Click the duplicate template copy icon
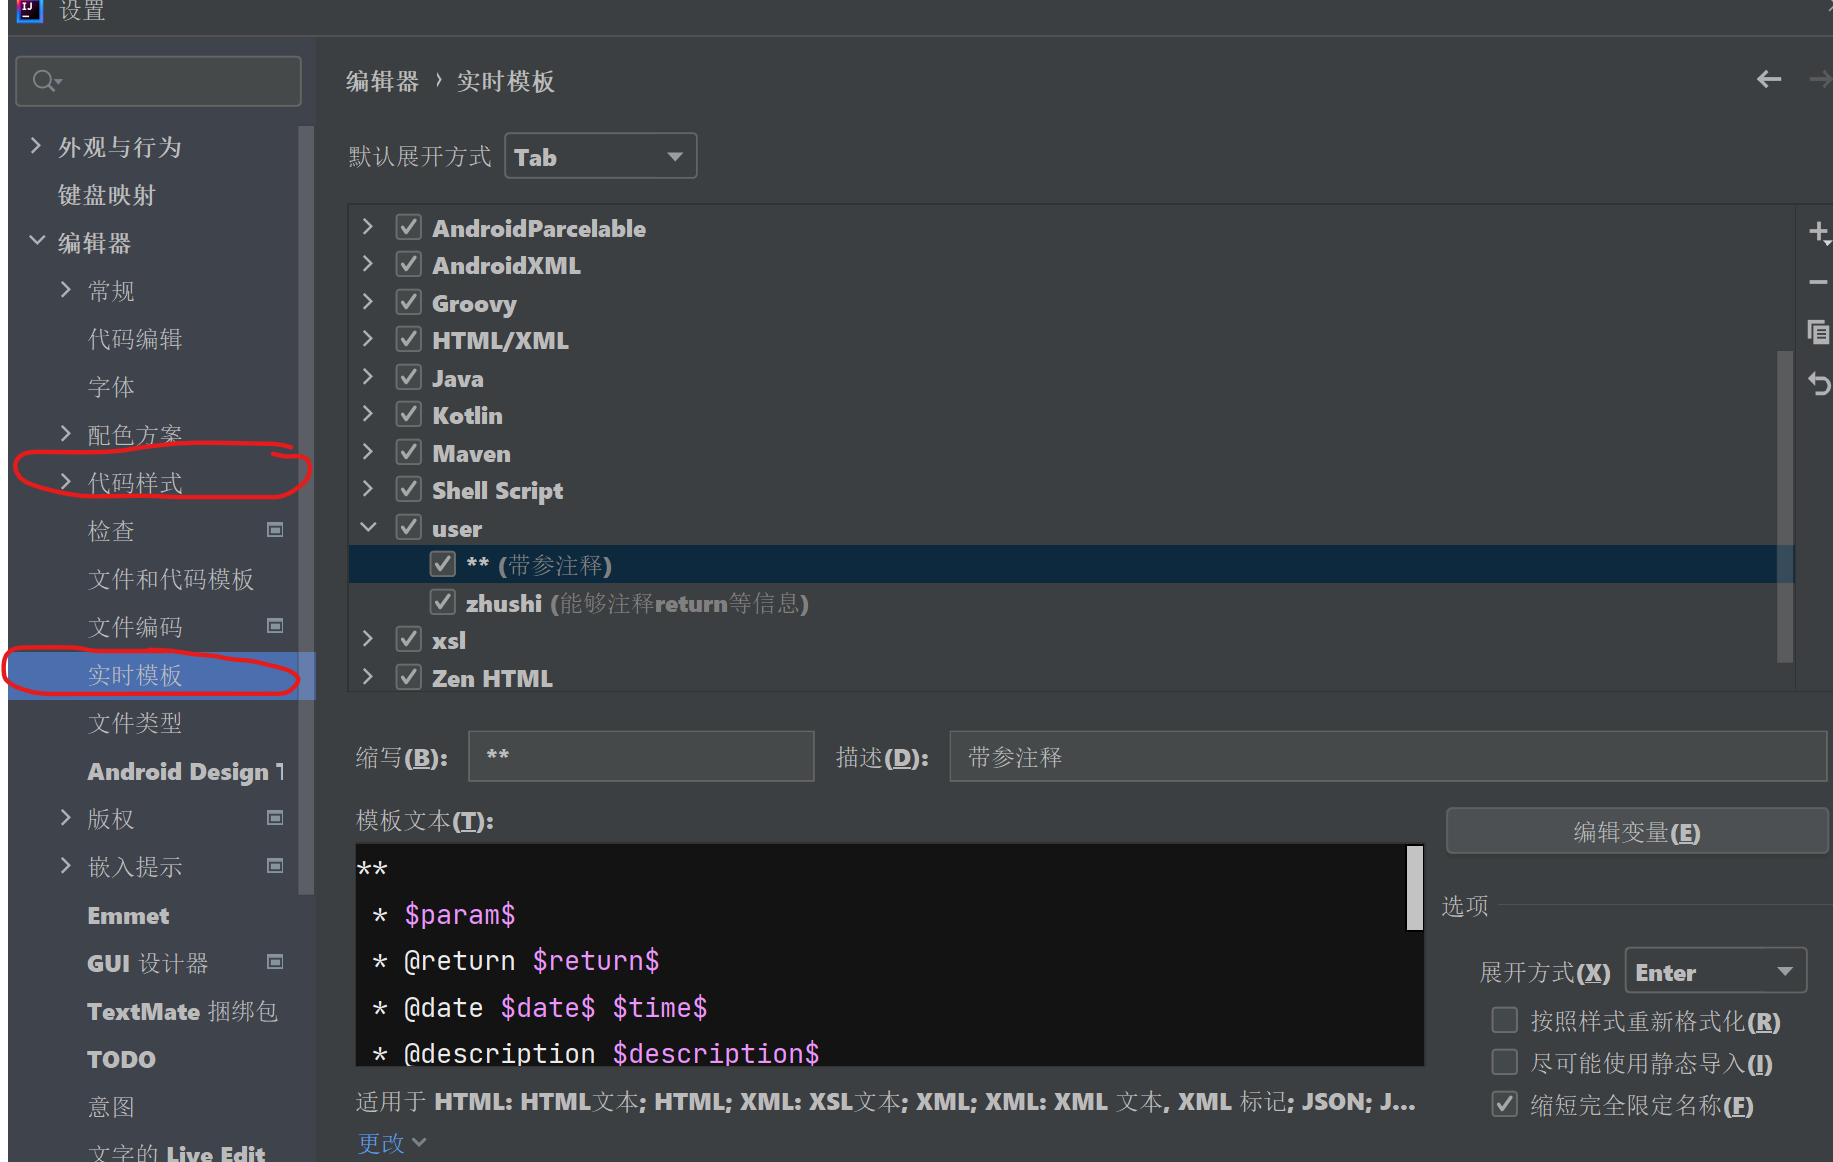The width and height of the screenshot is (1833, 1162). [1818, 332]
